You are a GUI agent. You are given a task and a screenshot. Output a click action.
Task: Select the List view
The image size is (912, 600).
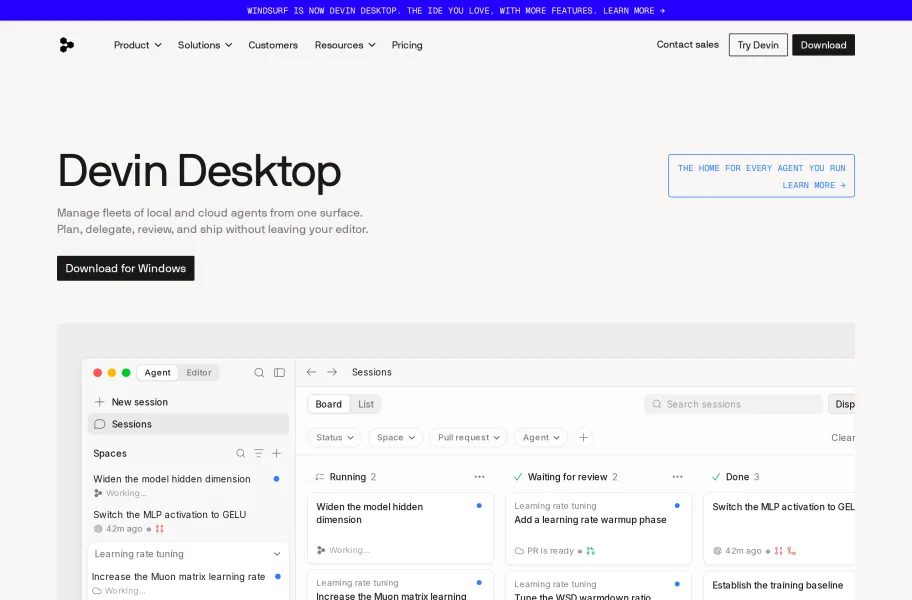click(x=366, y=404)
